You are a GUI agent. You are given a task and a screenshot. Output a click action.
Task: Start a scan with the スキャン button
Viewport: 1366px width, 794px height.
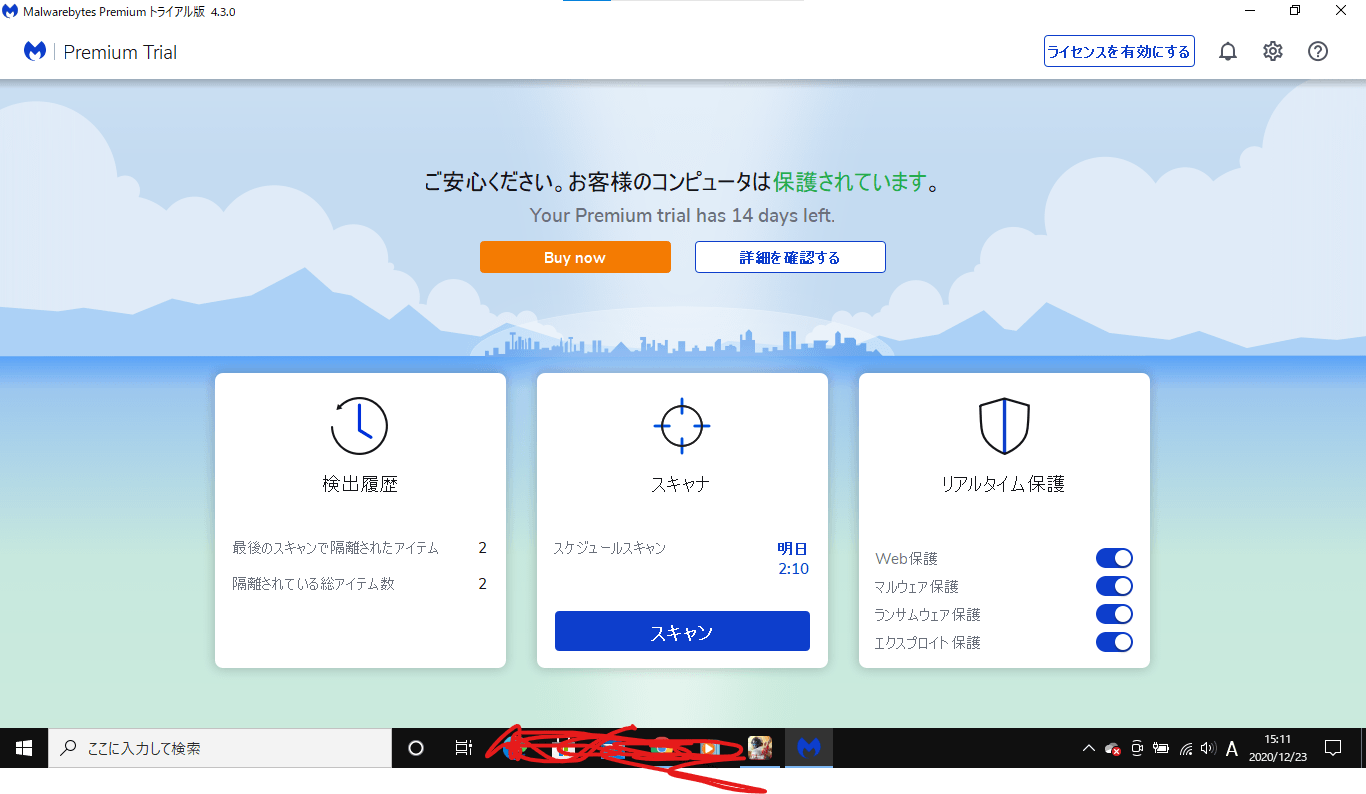pos(682,632)
